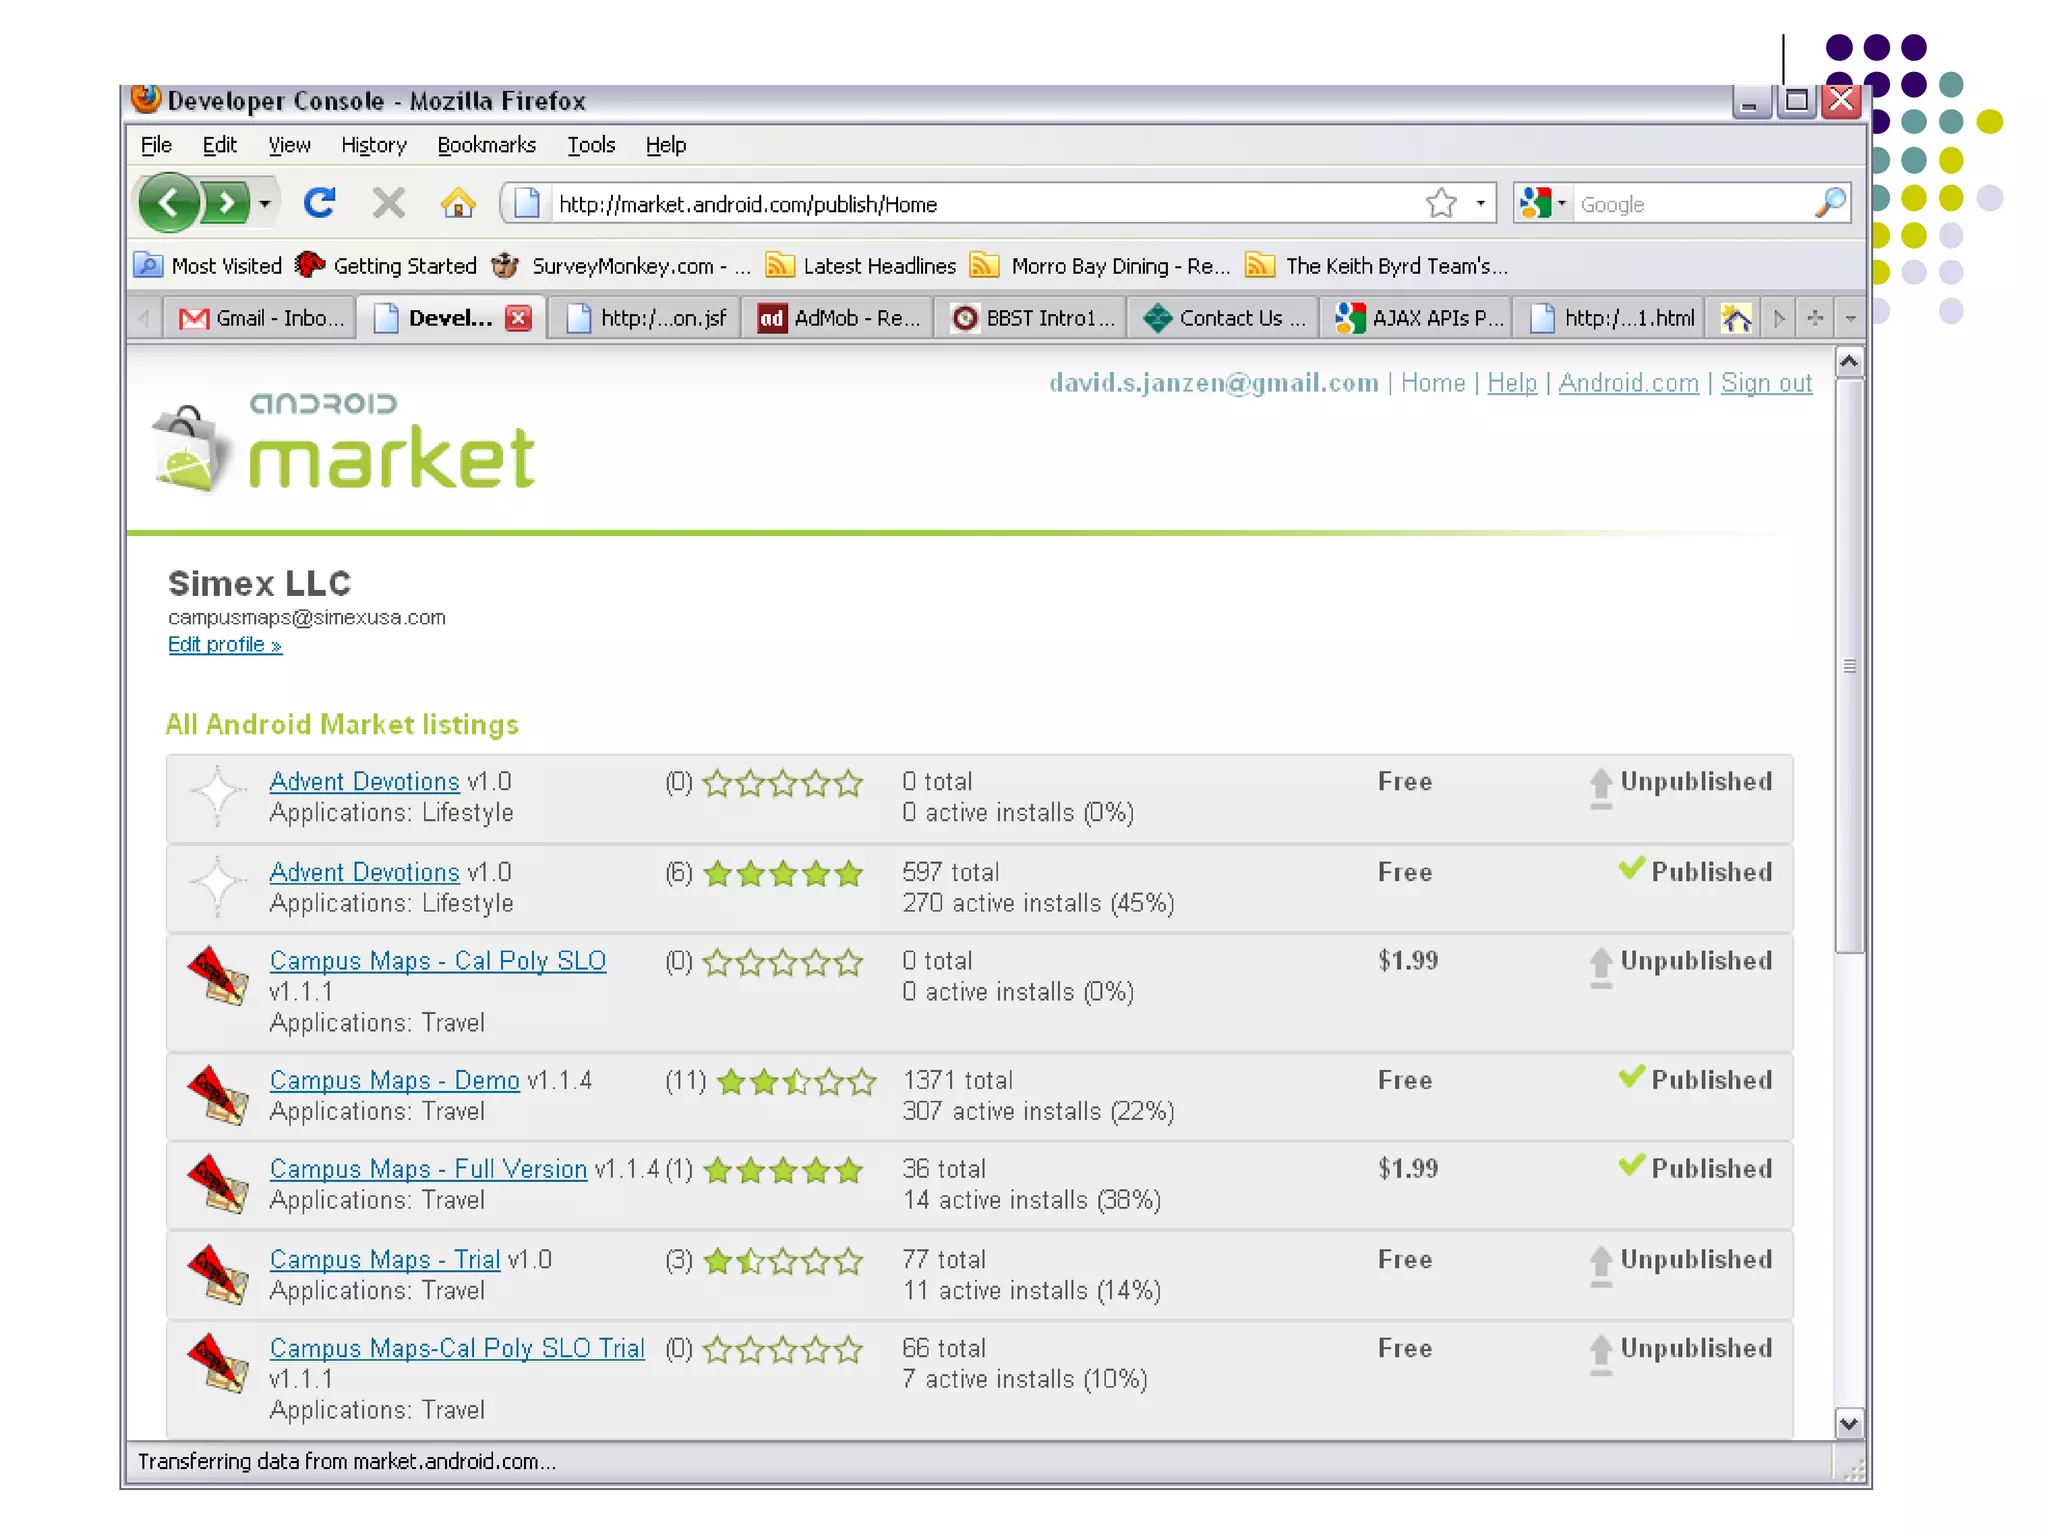Open the list all tabs dropdown
This screenshot has height=1536, width=2048.
point(1850,318)
